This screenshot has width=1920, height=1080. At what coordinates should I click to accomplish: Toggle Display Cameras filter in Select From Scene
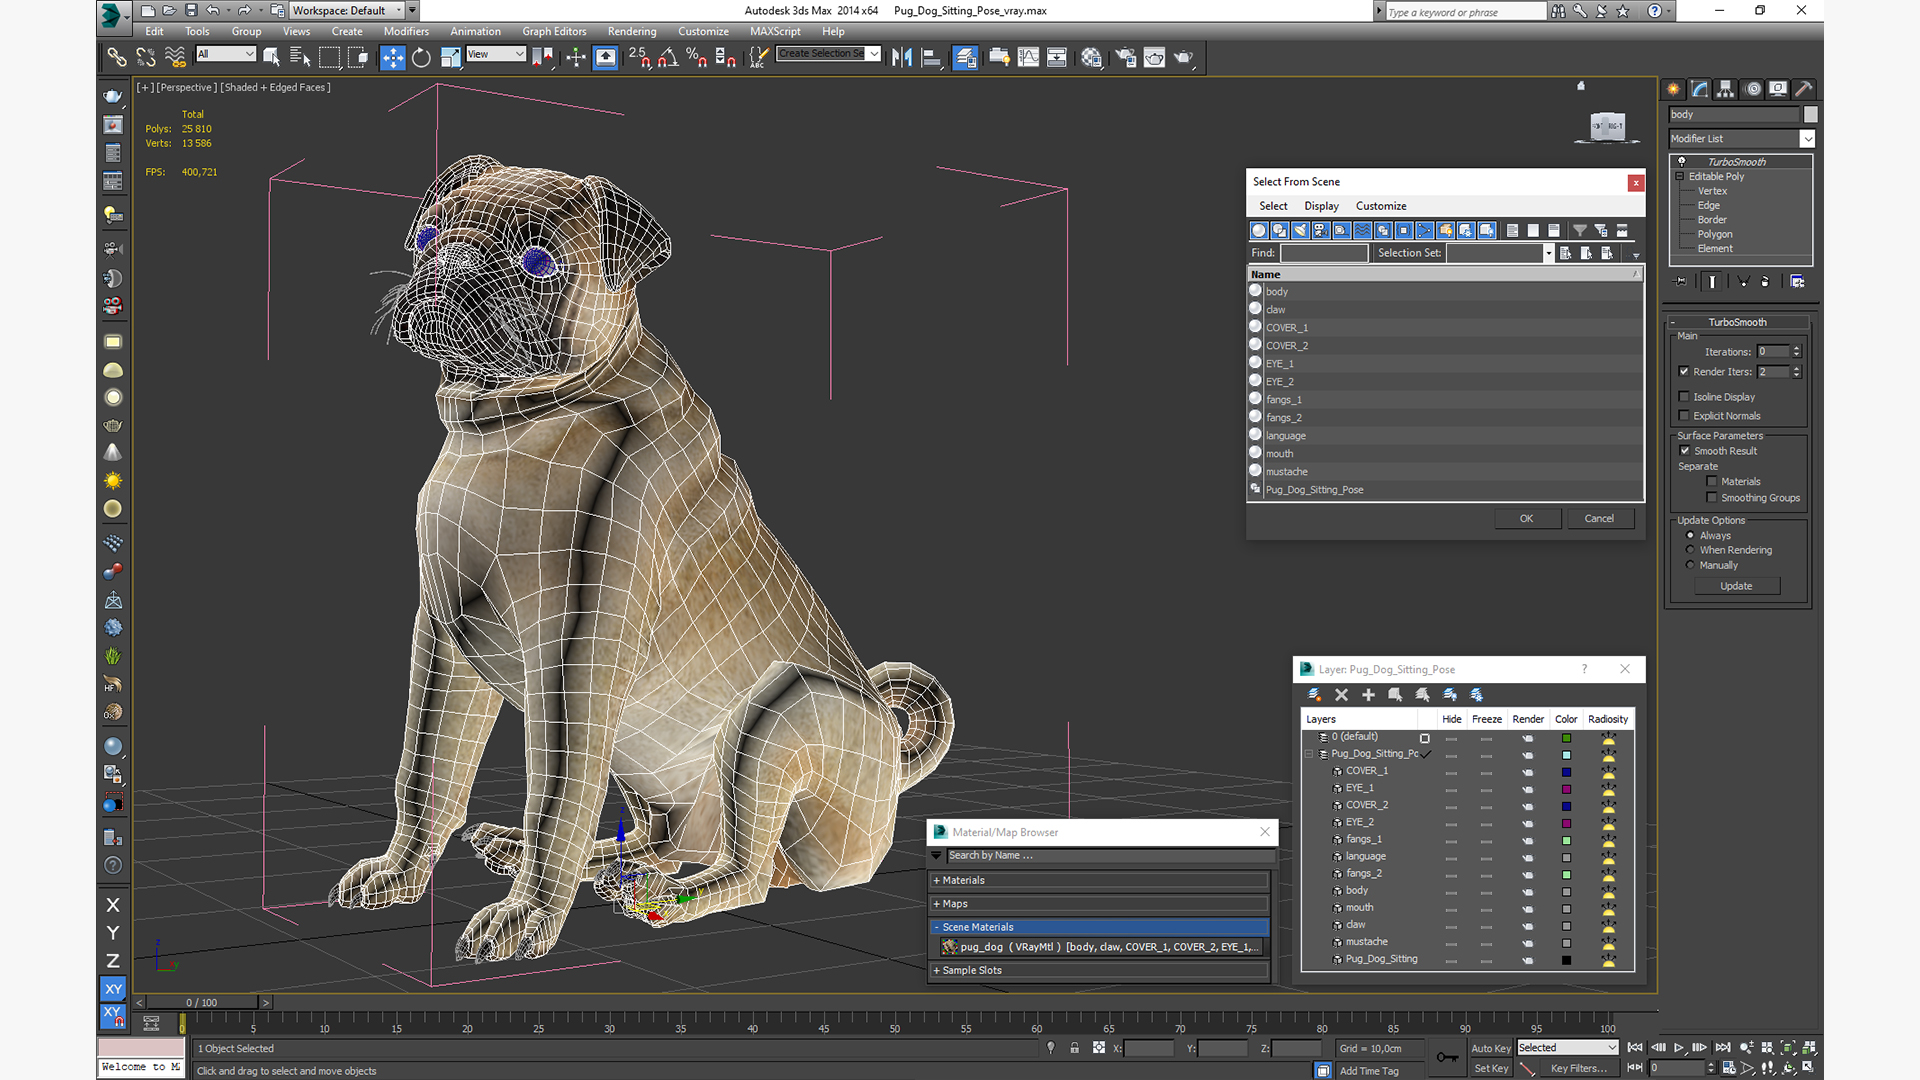pyautogui.click(x=1320, y=231)
